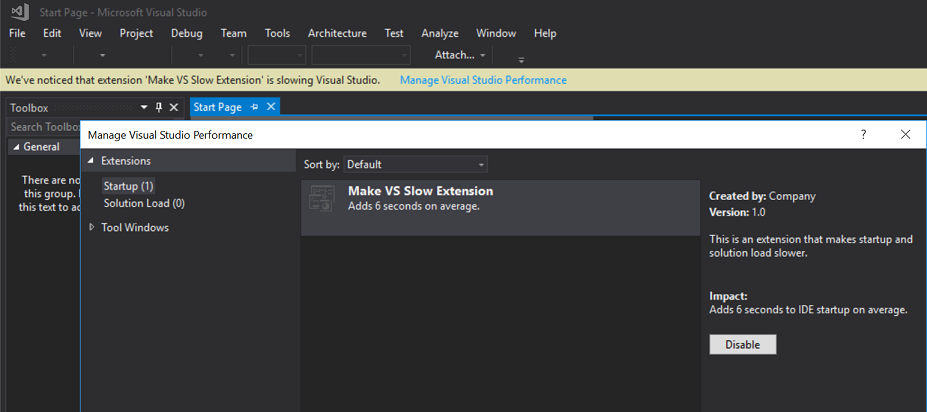Open the Team menu
Viewport: 927px width, 412px height.
pos(234,33)
